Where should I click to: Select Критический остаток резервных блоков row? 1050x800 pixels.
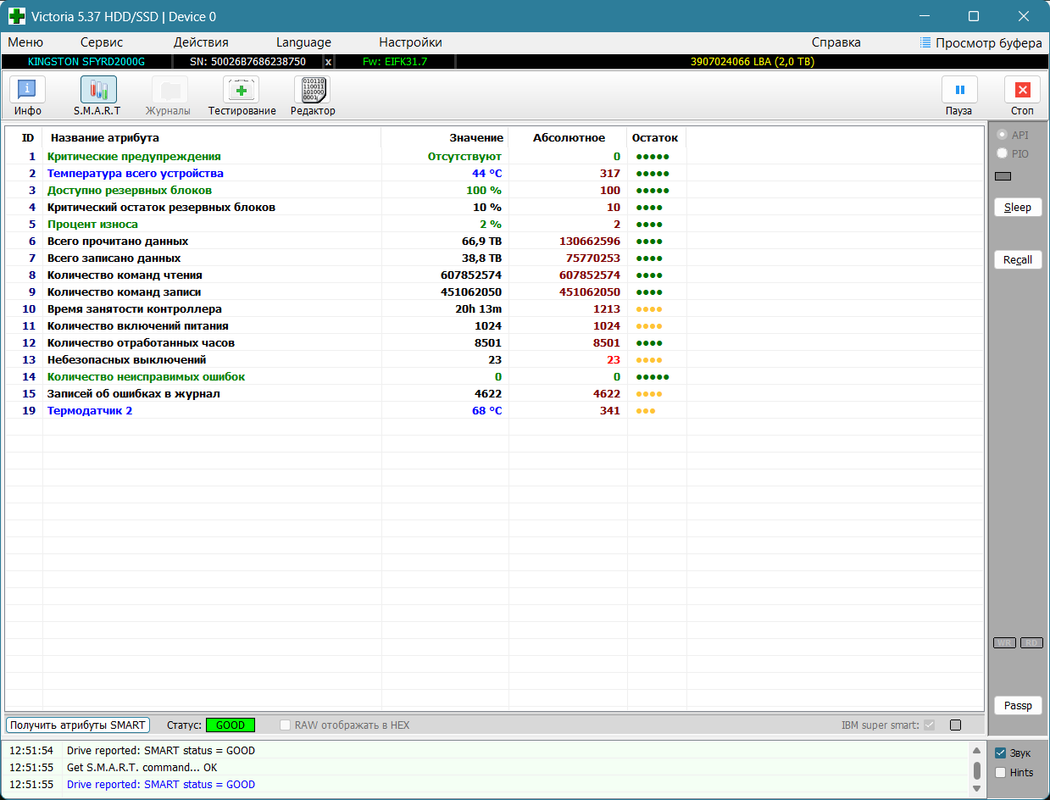(495, 208)
